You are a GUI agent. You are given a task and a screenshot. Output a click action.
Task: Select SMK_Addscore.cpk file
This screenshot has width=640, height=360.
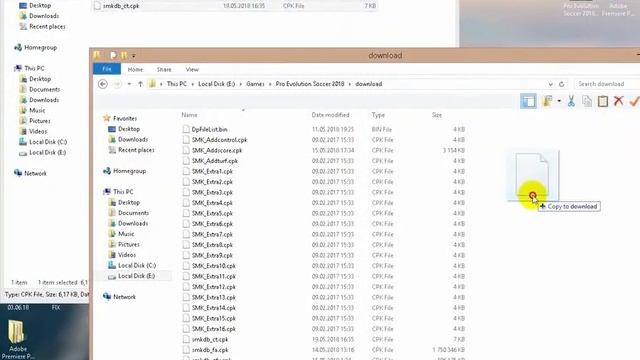coord(217,151)
